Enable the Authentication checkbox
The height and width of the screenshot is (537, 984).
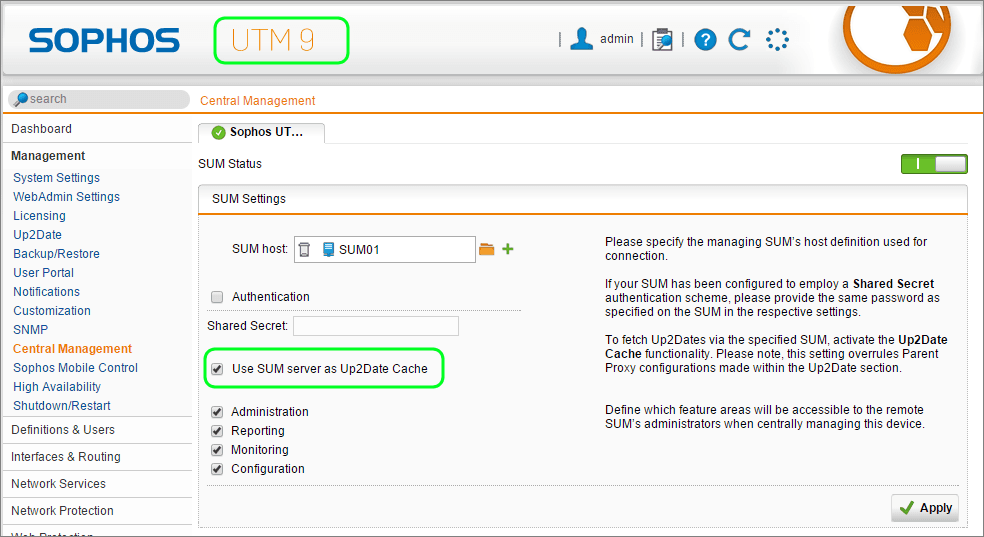pos(217,297)
